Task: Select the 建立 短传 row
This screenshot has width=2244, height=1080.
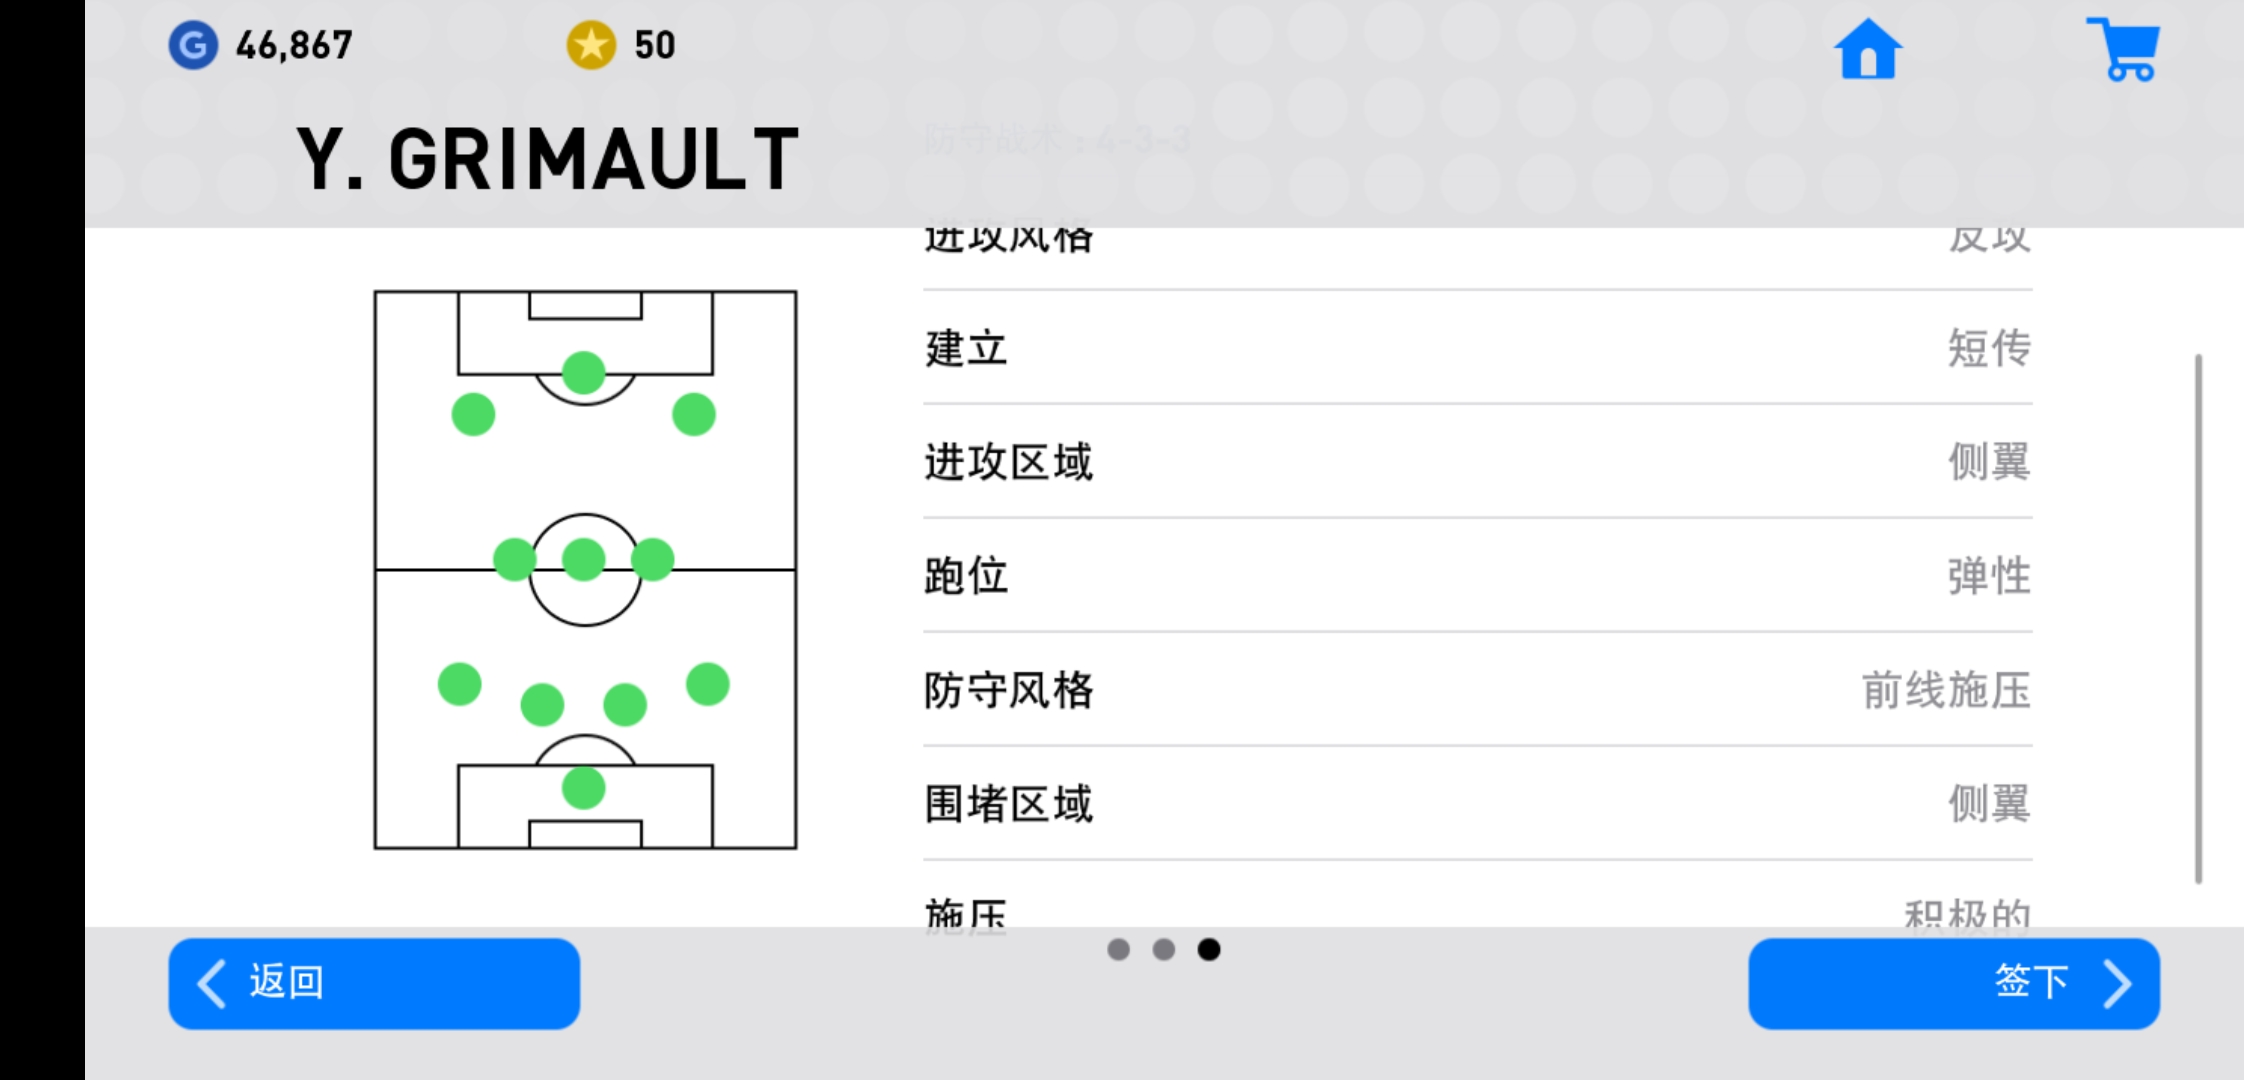Action: pyautogui.click(x=1478, y=348)
